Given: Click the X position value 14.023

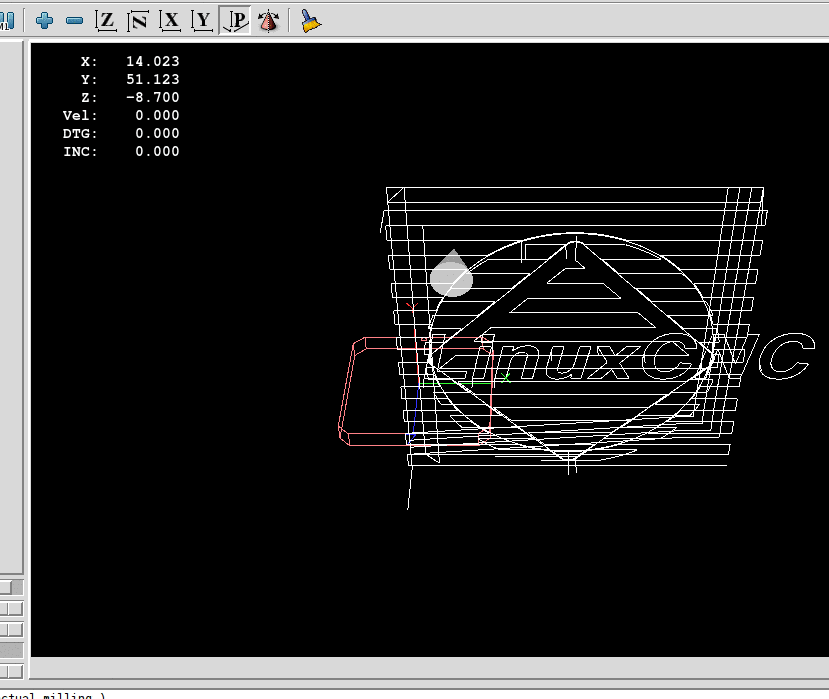Looking at the screenshot, I should pos(153,61).
